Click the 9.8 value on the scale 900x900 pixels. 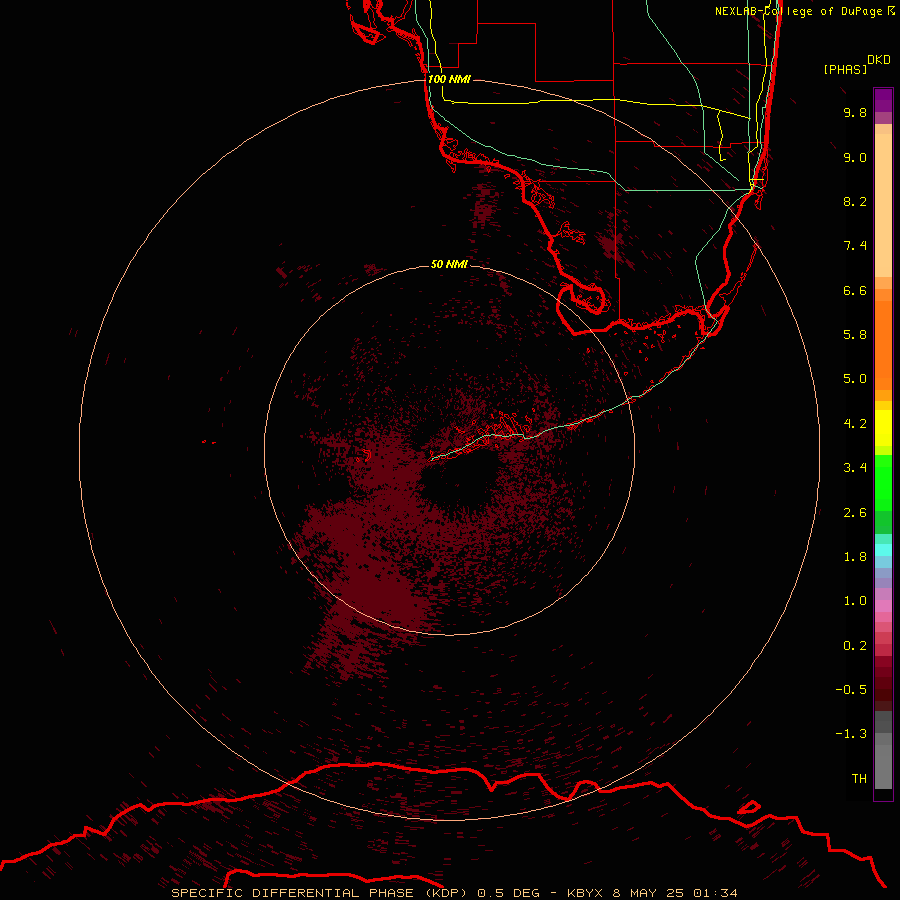855,112
